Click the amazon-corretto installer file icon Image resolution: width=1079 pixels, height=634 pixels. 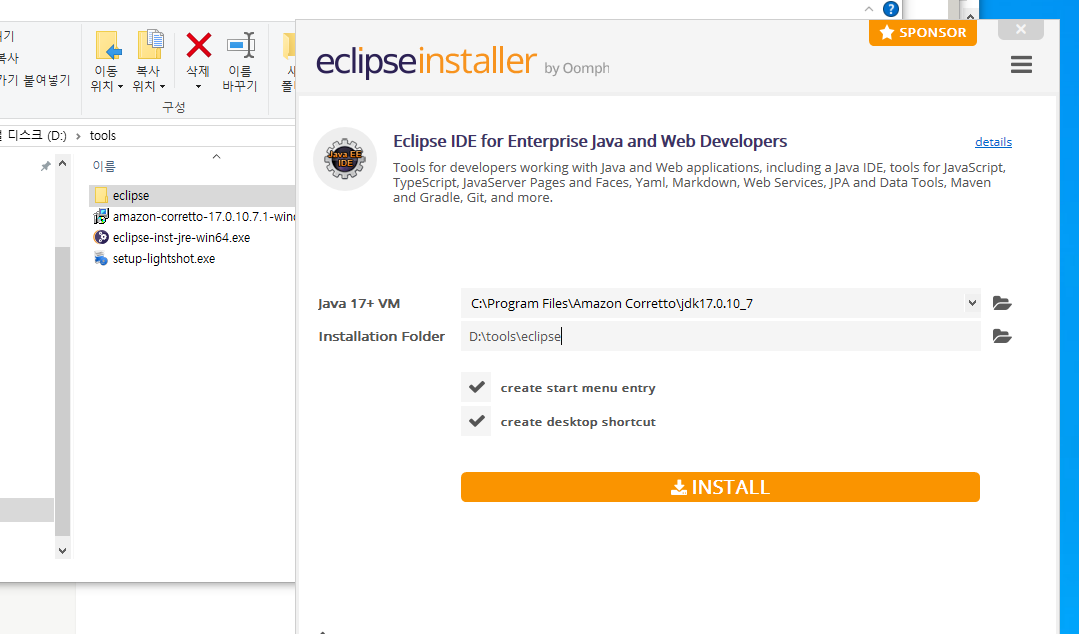pos(101,217)
